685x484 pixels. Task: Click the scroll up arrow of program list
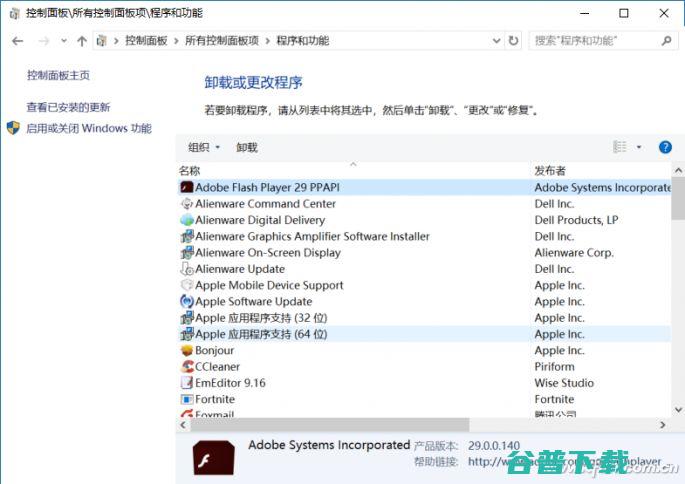pyautogui.click(x=678, y=170)
